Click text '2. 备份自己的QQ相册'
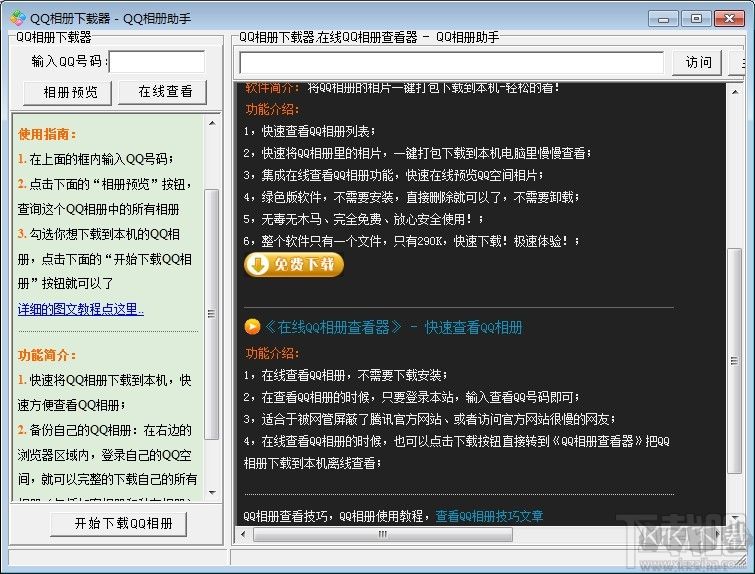 tap(79, 430)
